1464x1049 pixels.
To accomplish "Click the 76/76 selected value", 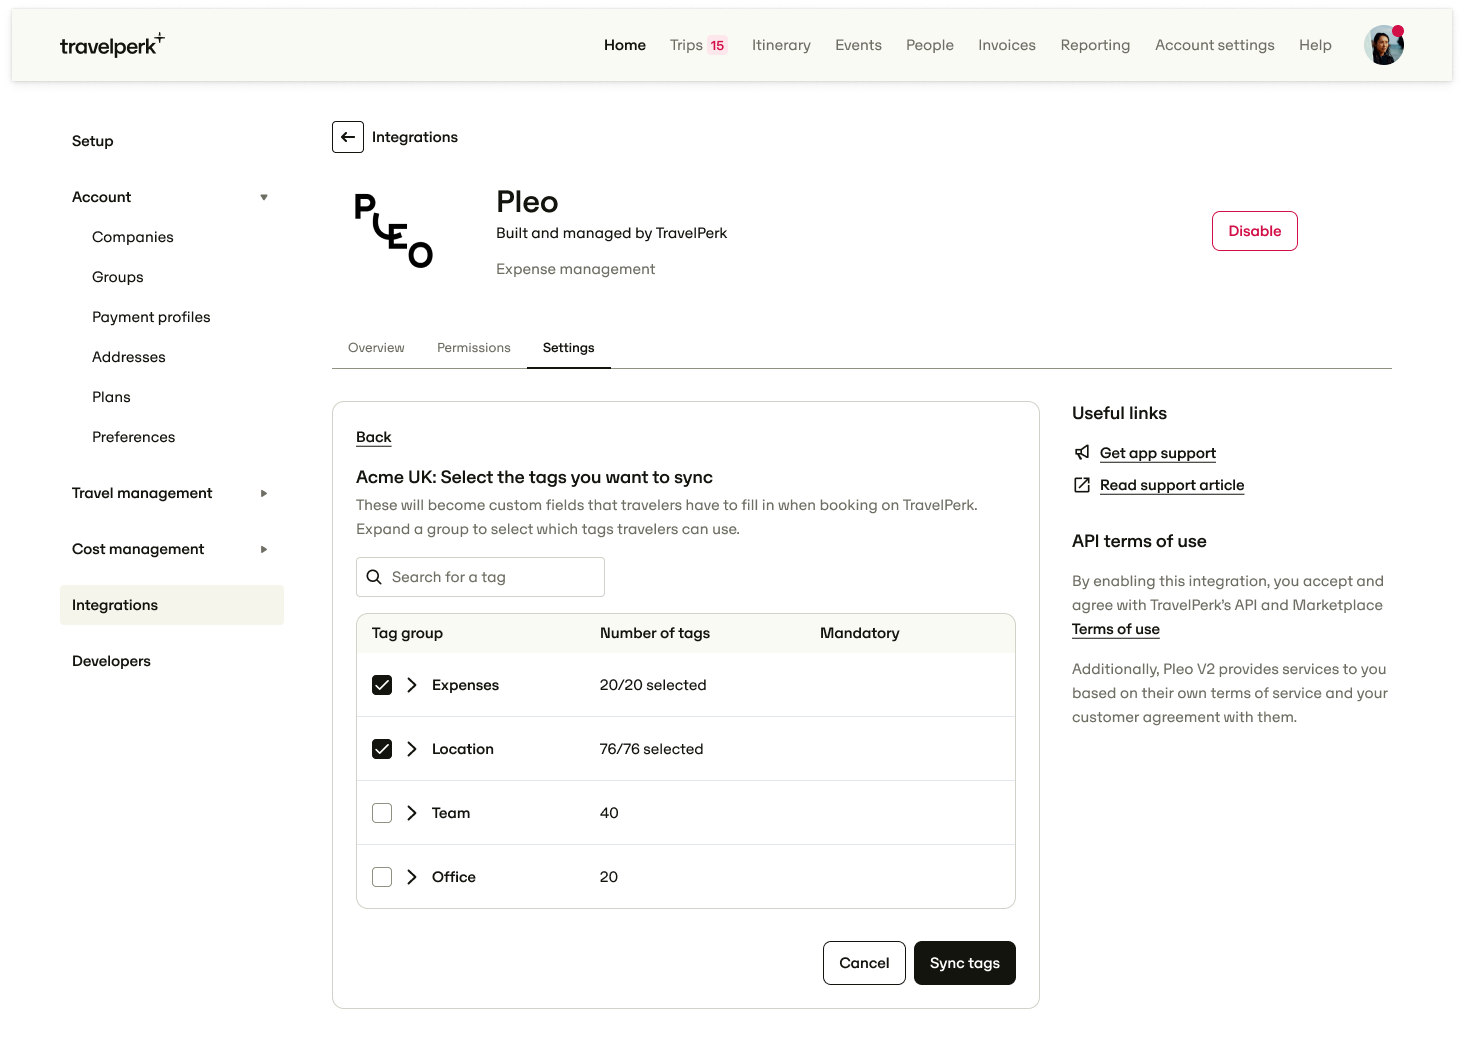I will (652, 749).
